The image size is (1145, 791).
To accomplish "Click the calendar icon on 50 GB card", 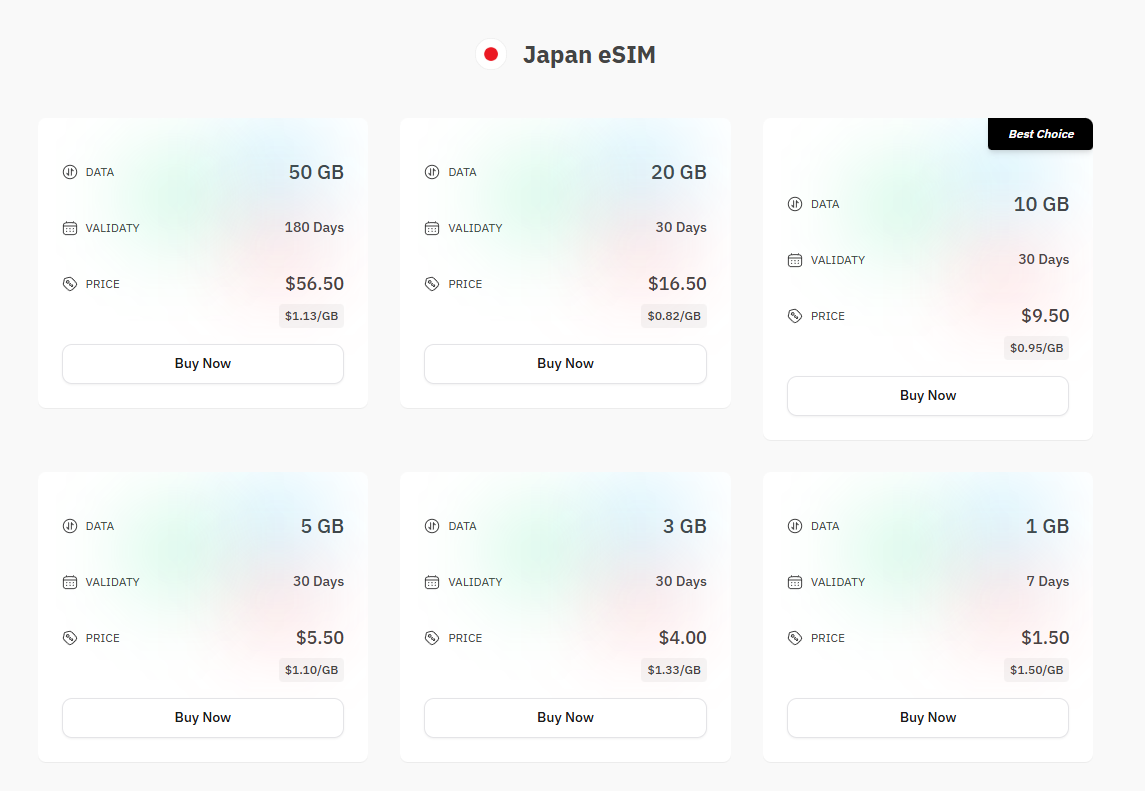I will coord(69,228).
